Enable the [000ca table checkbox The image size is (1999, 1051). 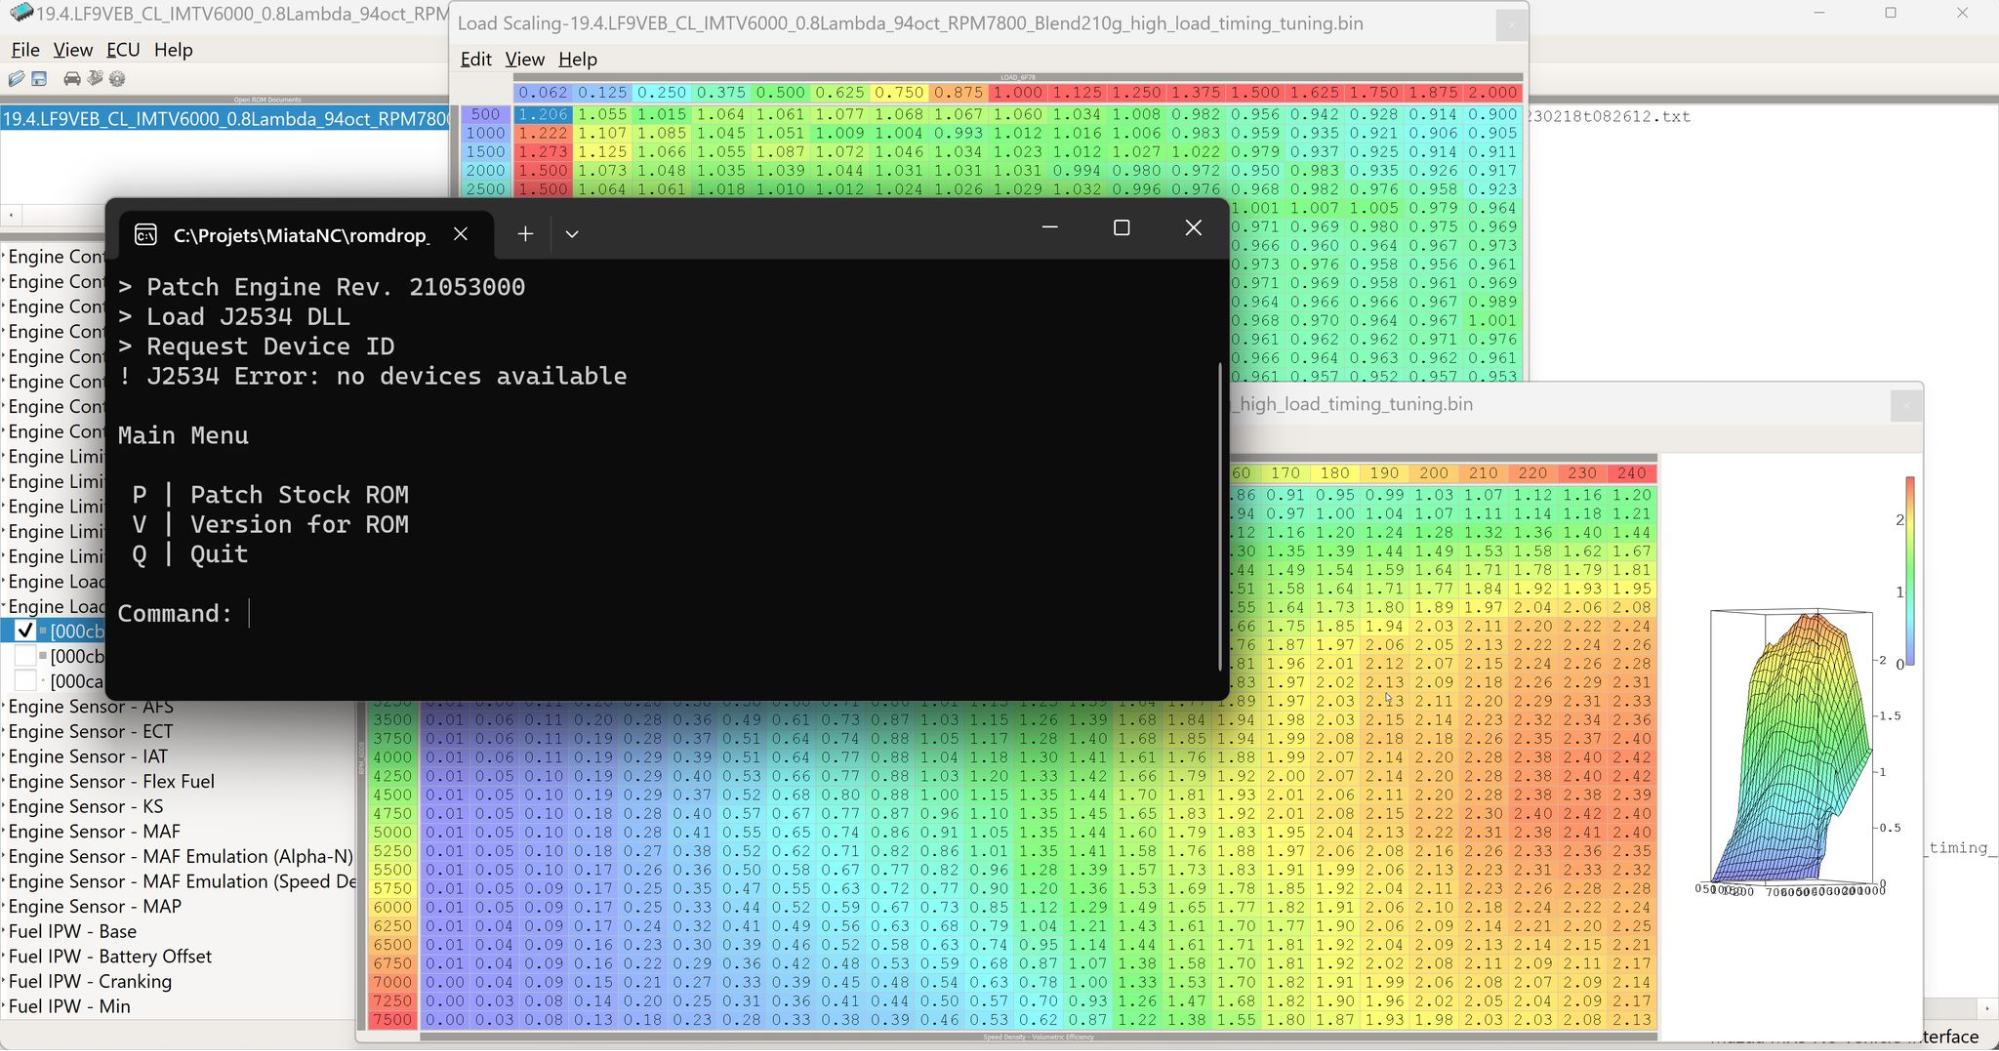pyautogui.click(x=25, y=681)
